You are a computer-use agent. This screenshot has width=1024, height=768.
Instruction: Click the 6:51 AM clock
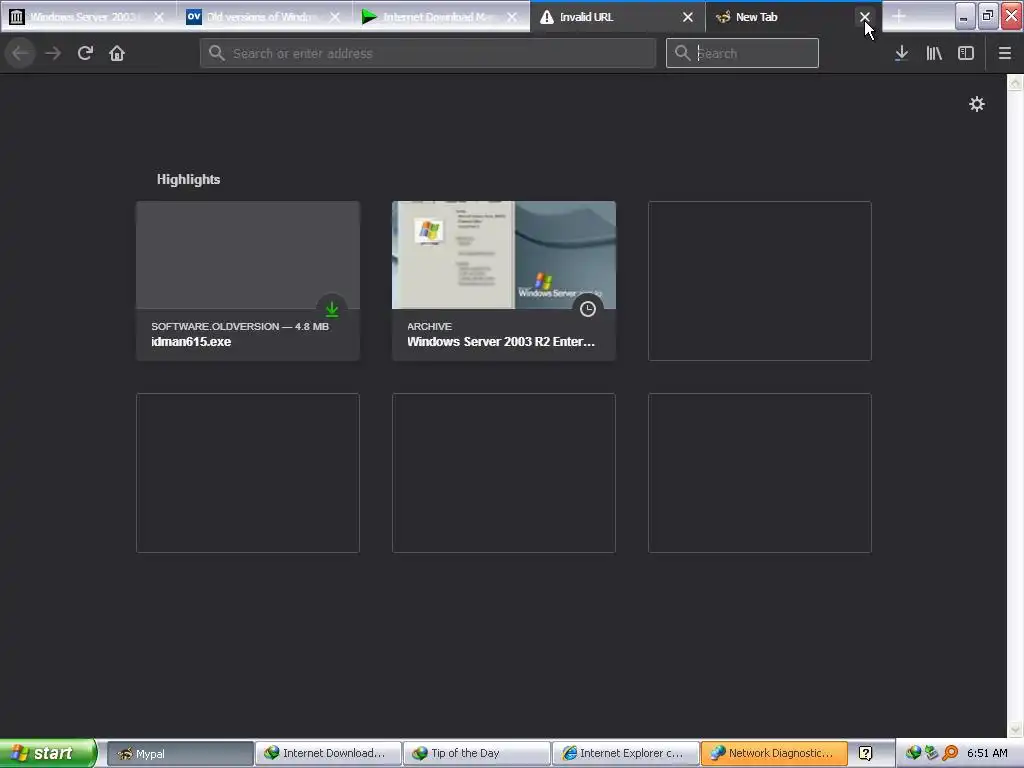987,753
